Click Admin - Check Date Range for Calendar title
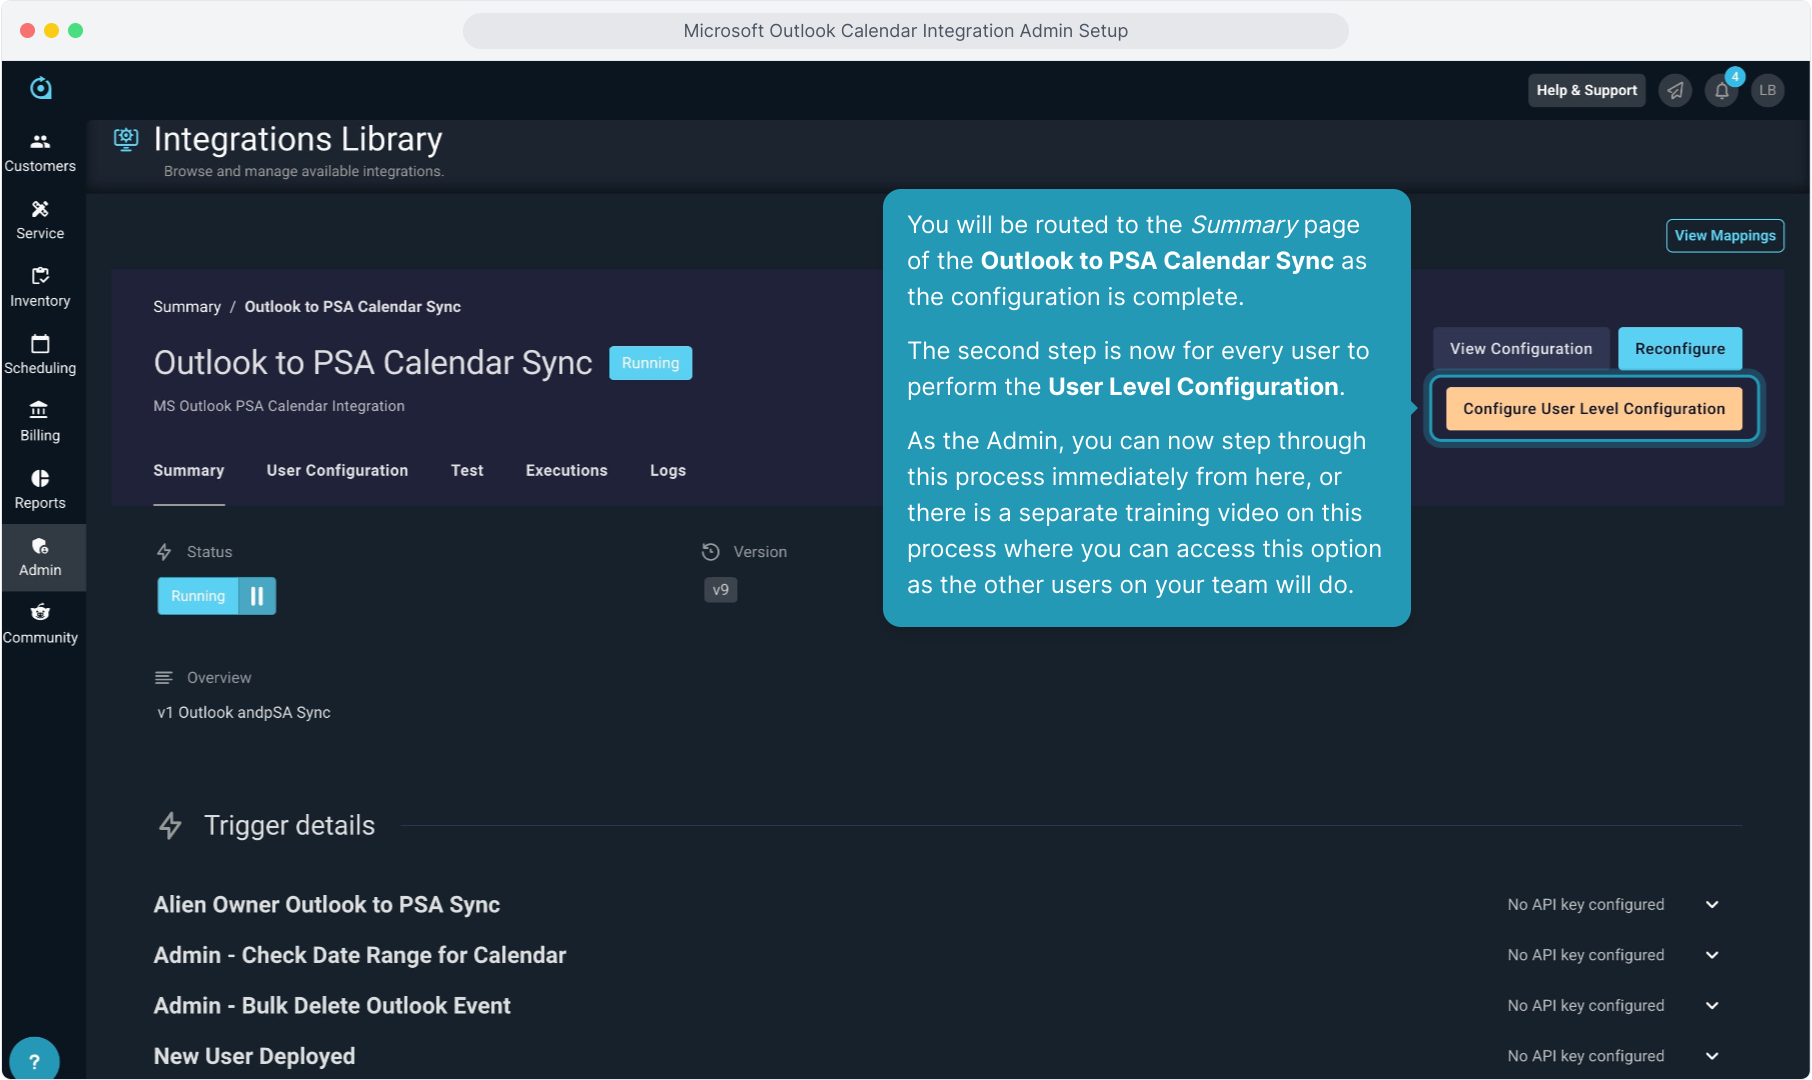This screenshot has width=1812, height=1080. [360, 955]
